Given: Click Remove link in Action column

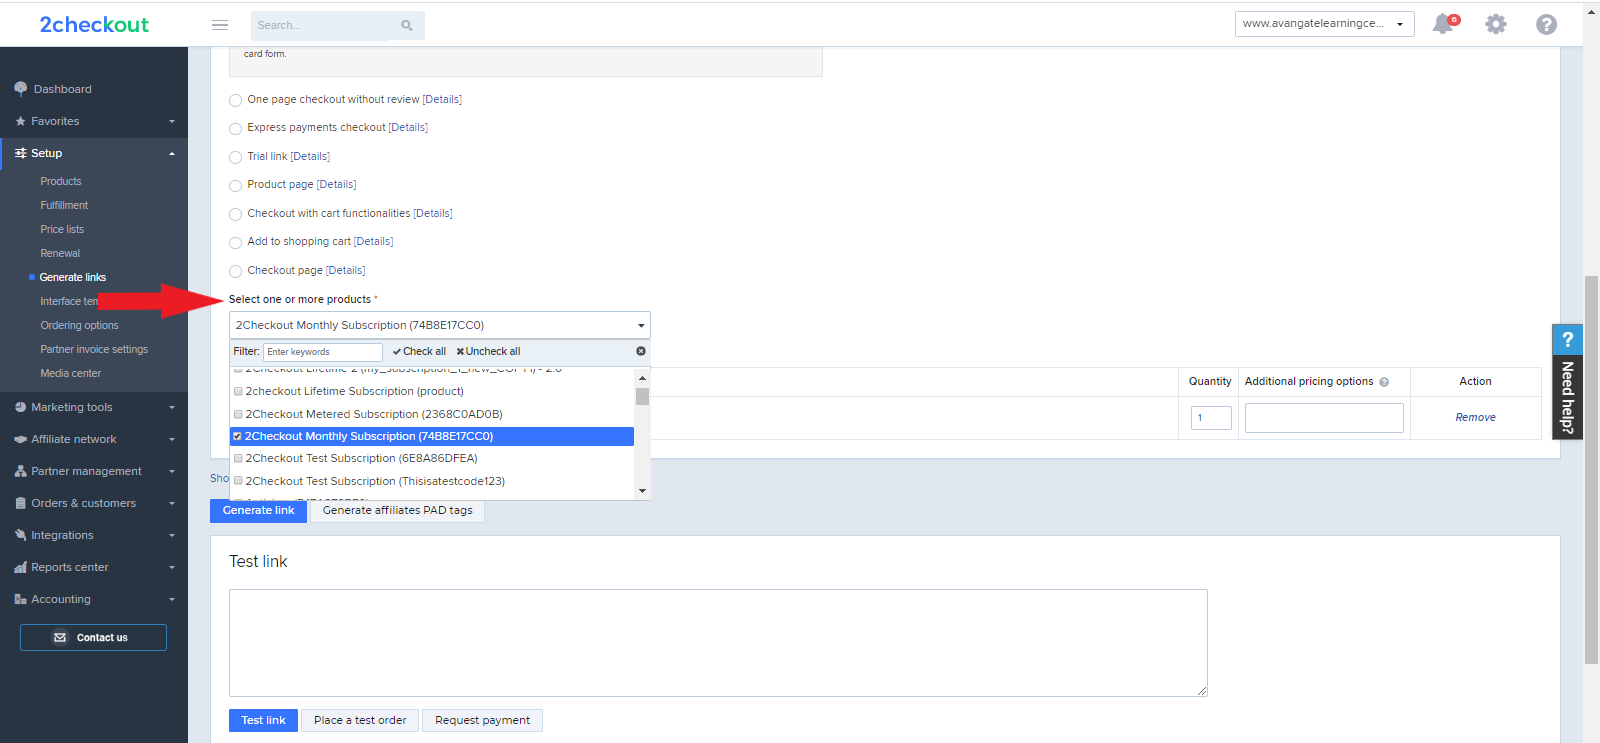Looking at the screenshot, I should [x=1475, y=418].
